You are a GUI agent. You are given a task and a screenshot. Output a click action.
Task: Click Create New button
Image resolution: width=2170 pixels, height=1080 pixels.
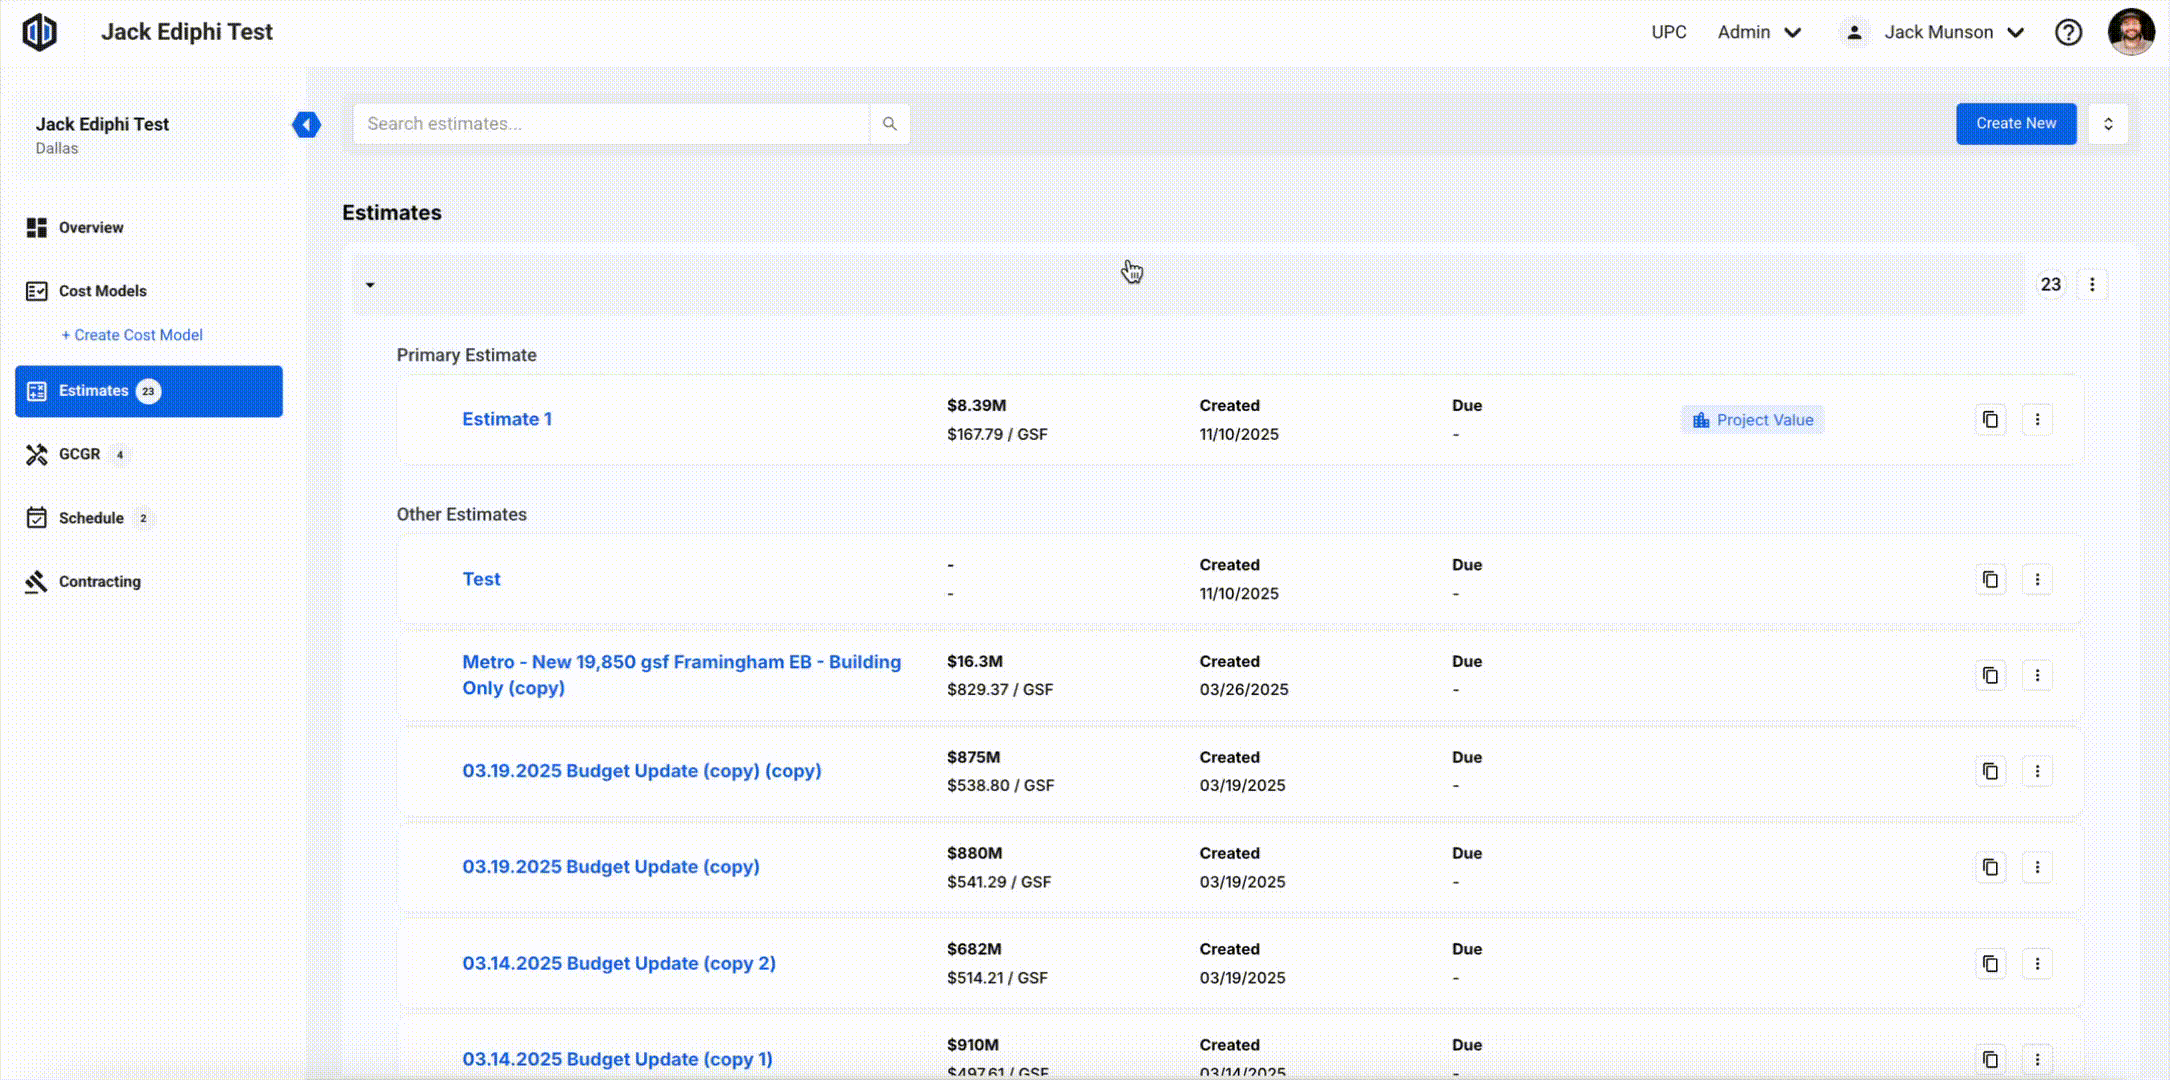coord(2015,124)
